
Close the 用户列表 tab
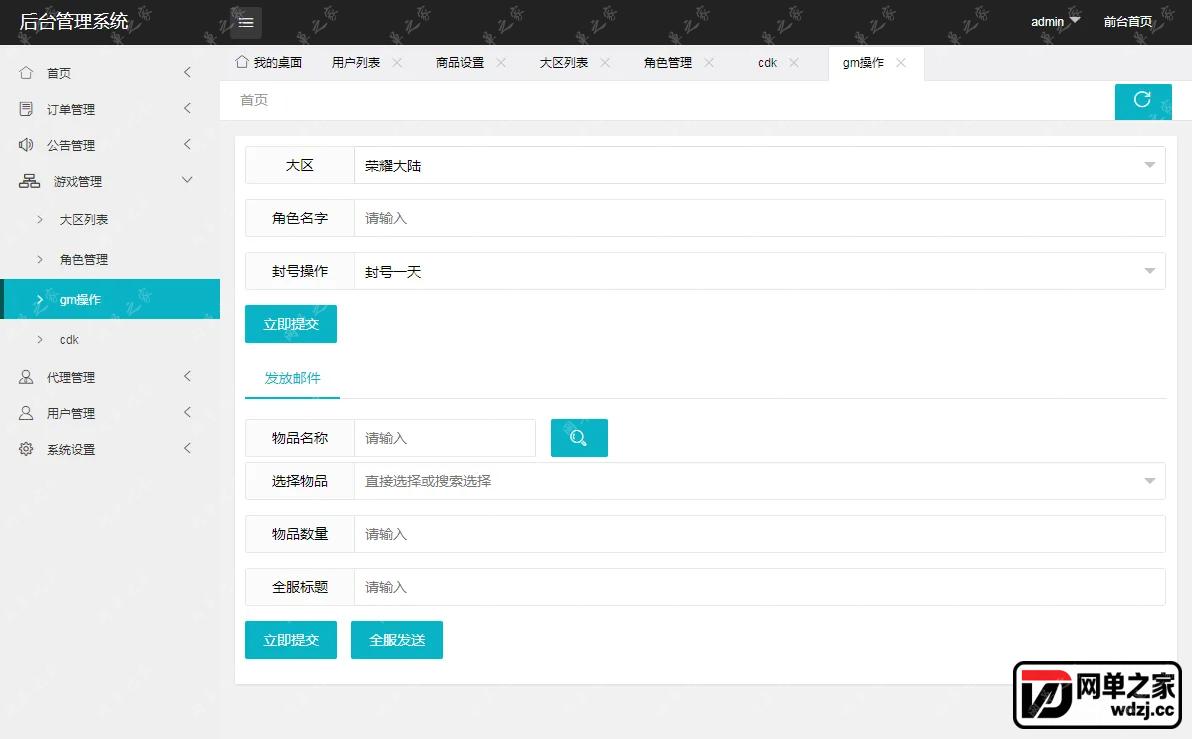coord(397,62)
